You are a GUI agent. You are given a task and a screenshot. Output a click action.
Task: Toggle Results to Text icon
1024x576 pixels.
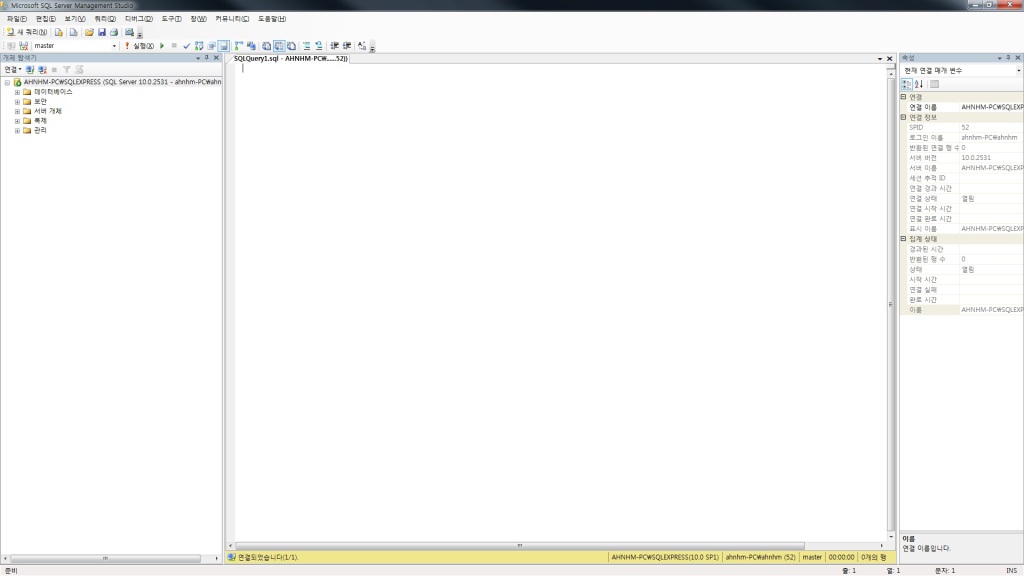266,46
